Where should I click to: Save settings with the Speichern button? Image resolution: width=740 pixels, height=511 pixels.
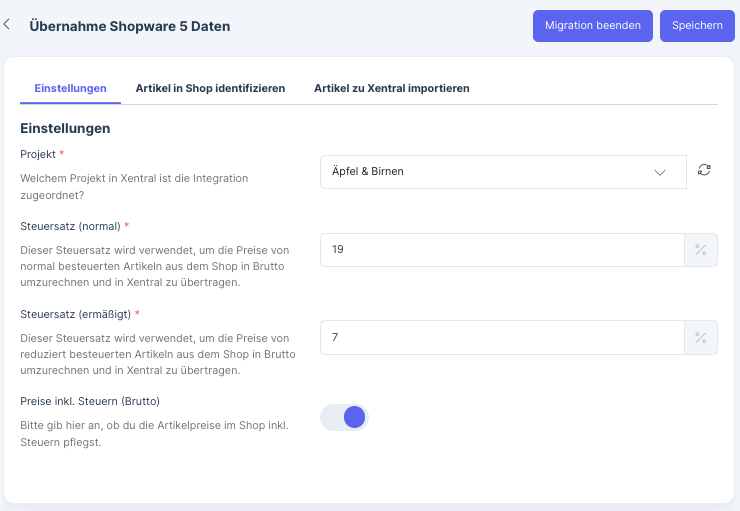point(697,26)
